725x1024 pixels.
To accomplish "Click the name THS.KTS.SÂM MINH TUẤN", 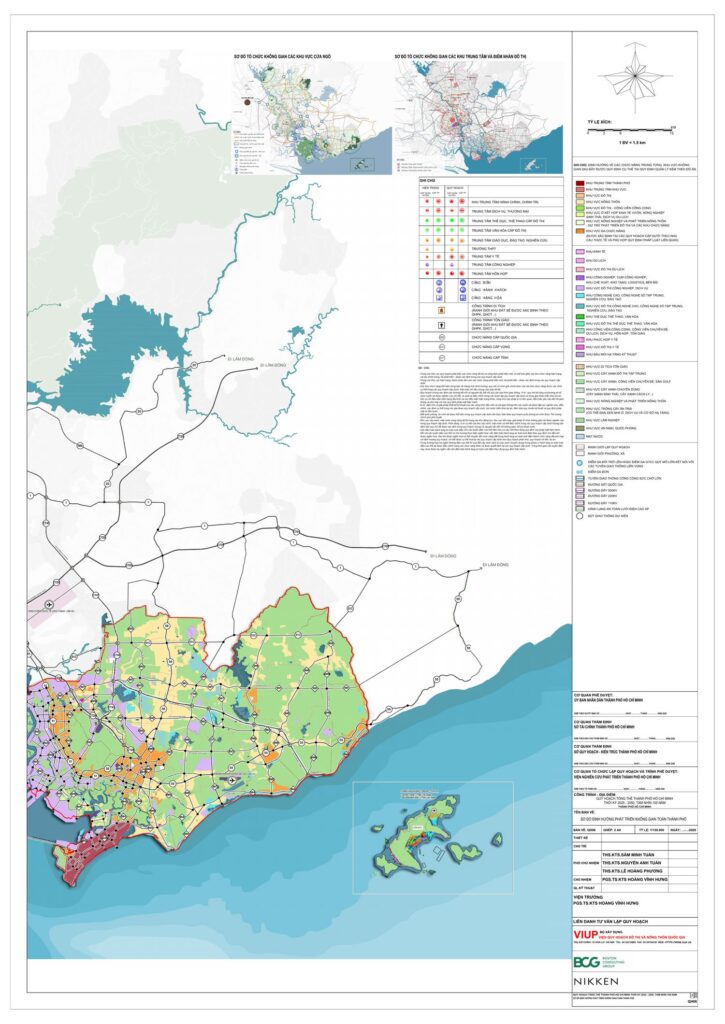I will point(630,854).
